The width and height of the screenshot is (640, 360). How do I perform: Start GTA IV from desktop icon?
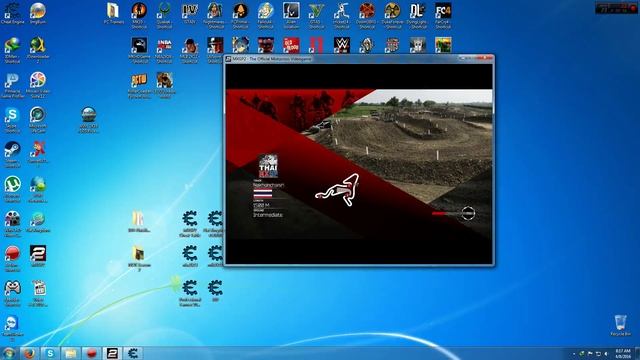tap(189, 13)
